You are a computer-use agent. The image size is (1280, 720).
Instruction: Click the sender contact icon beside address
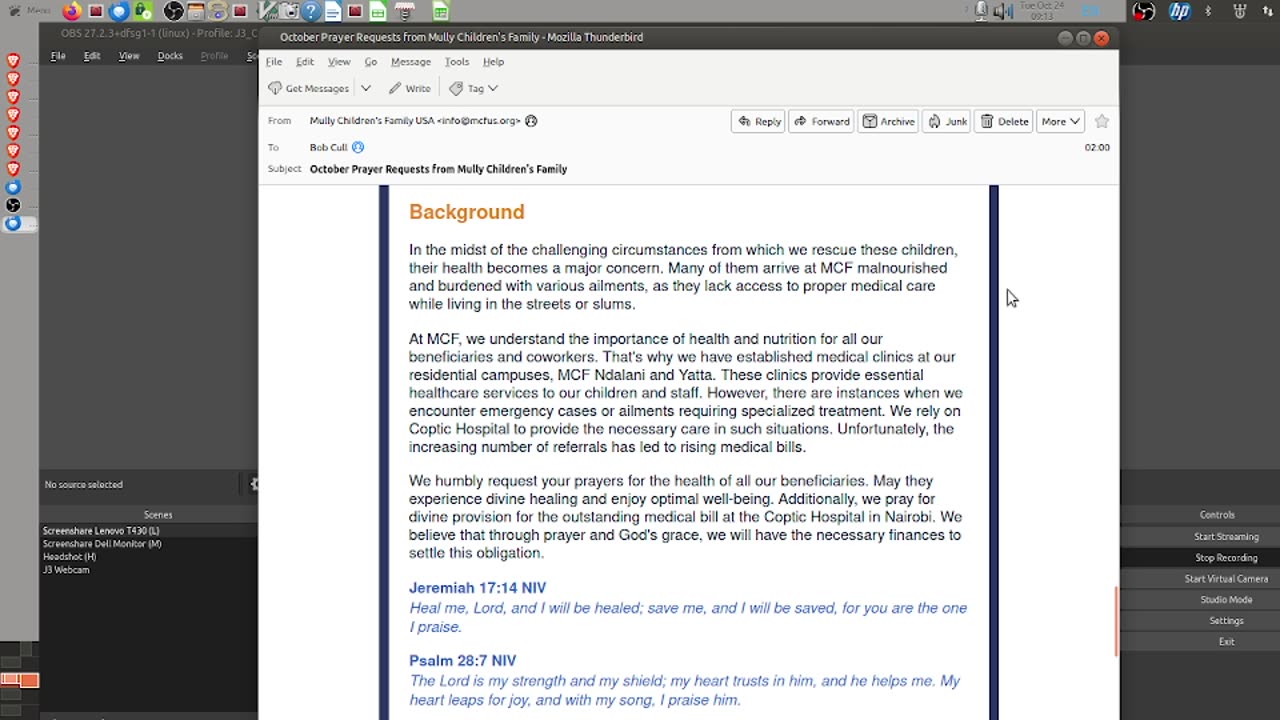tap(531, 121)
